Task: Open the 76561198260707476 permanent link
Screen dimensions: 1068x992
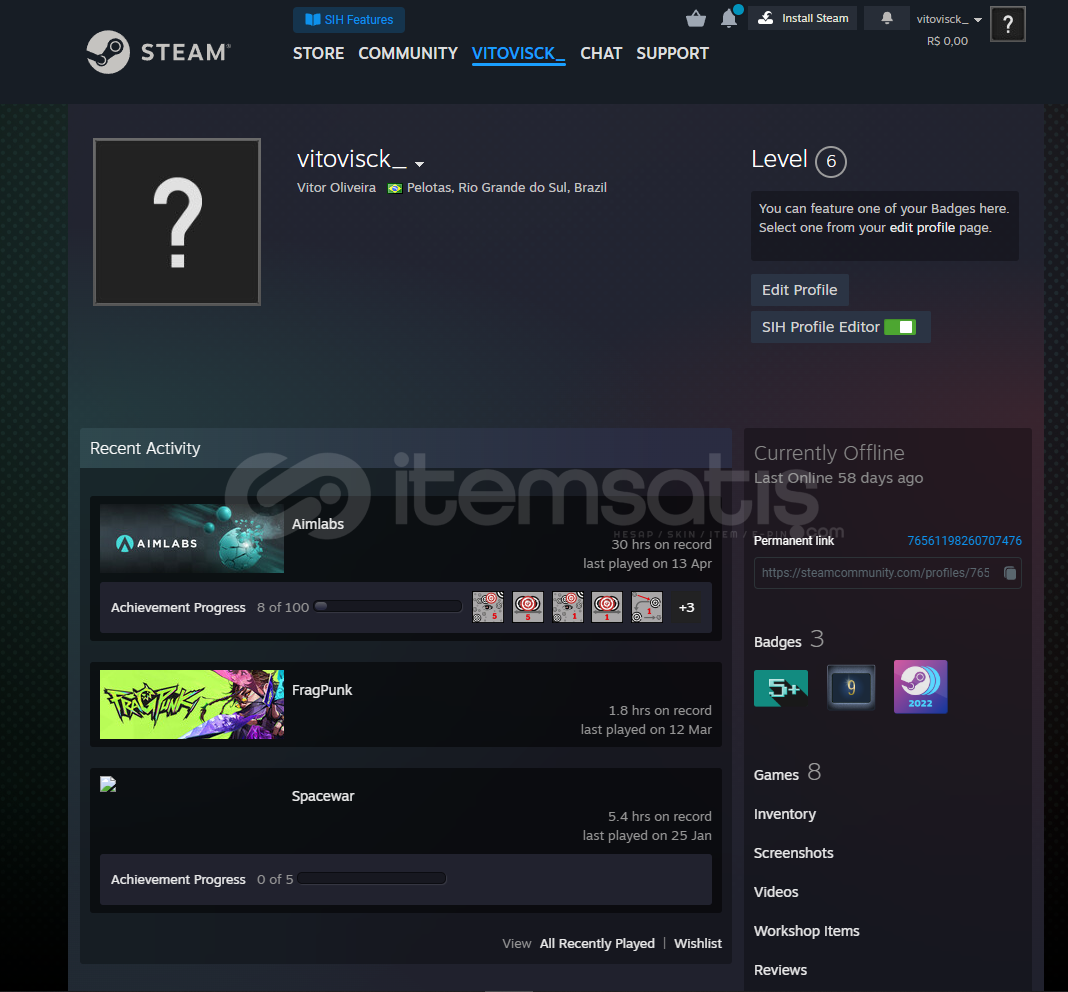Action: [x=964, y=540]
